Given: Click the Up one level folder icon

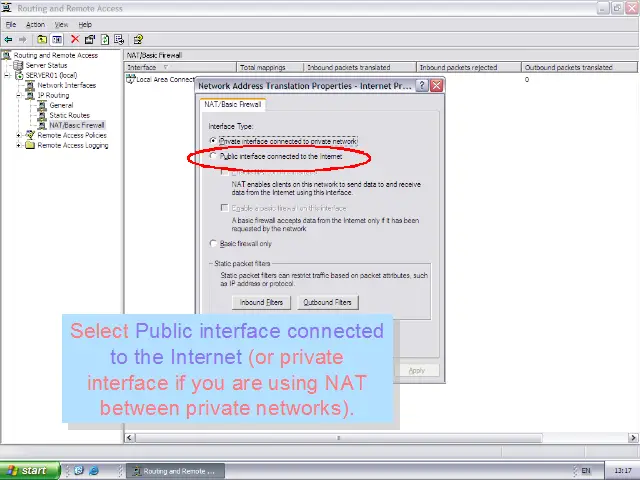Looking at the screenshot, I should point(42,40).
